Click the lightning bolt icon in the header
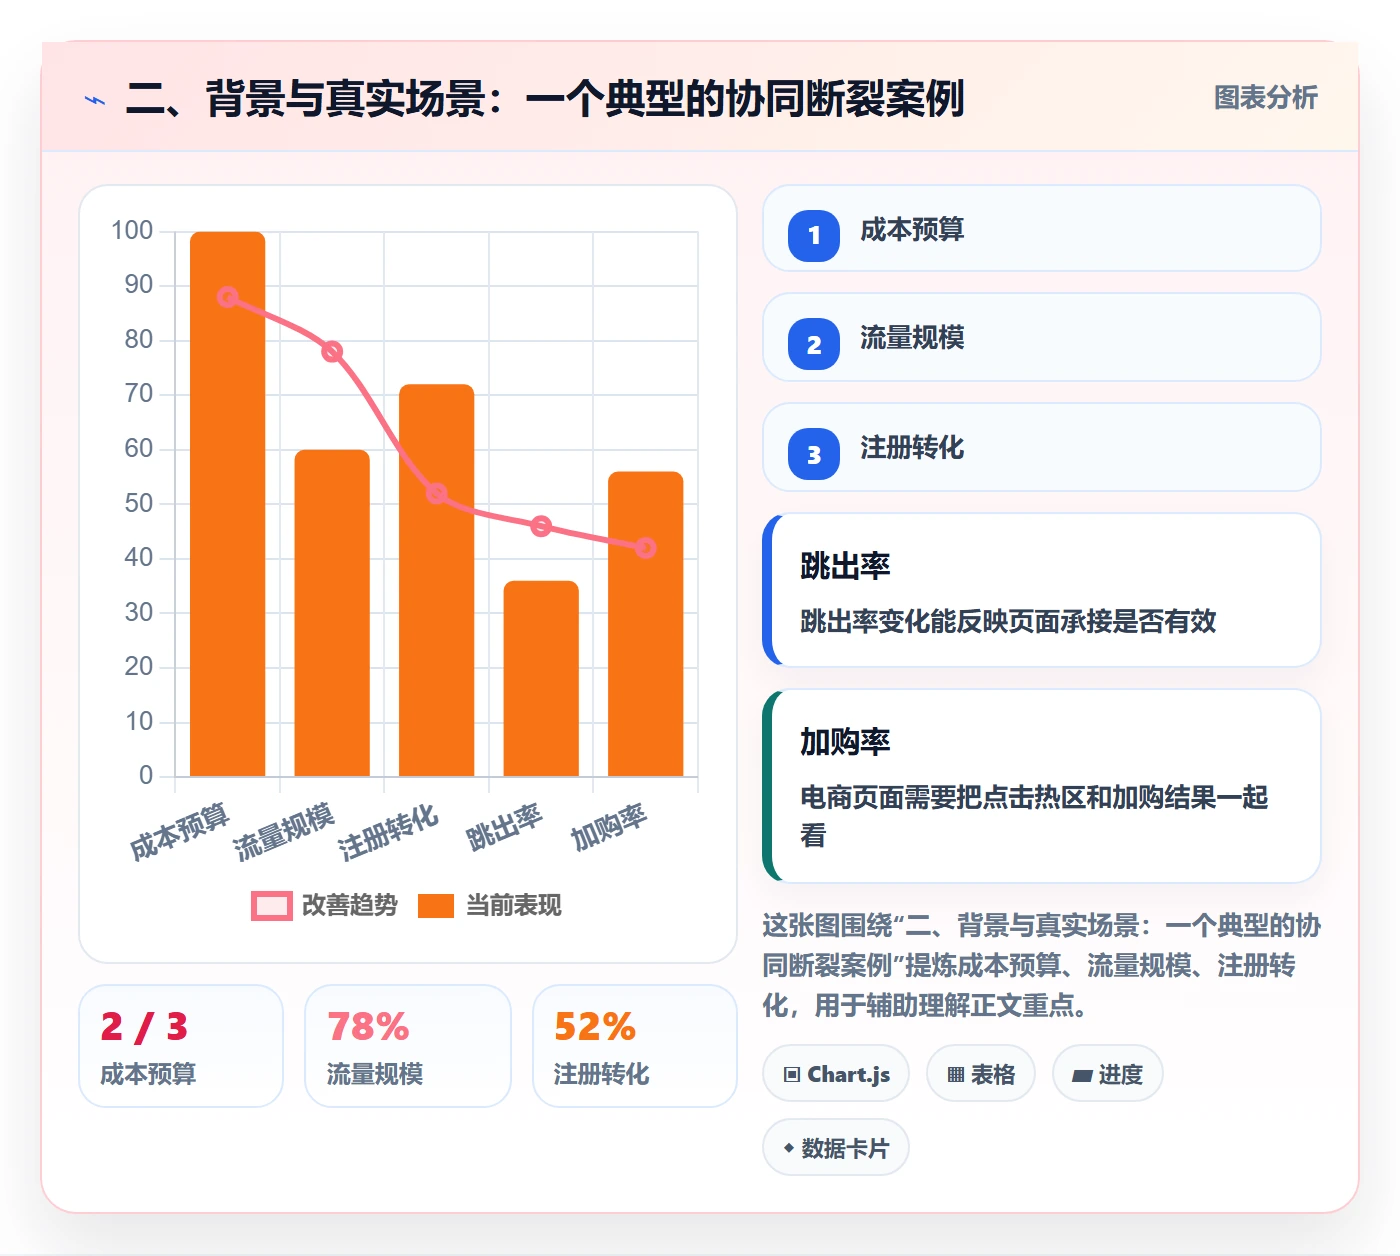 coord(95,100)
